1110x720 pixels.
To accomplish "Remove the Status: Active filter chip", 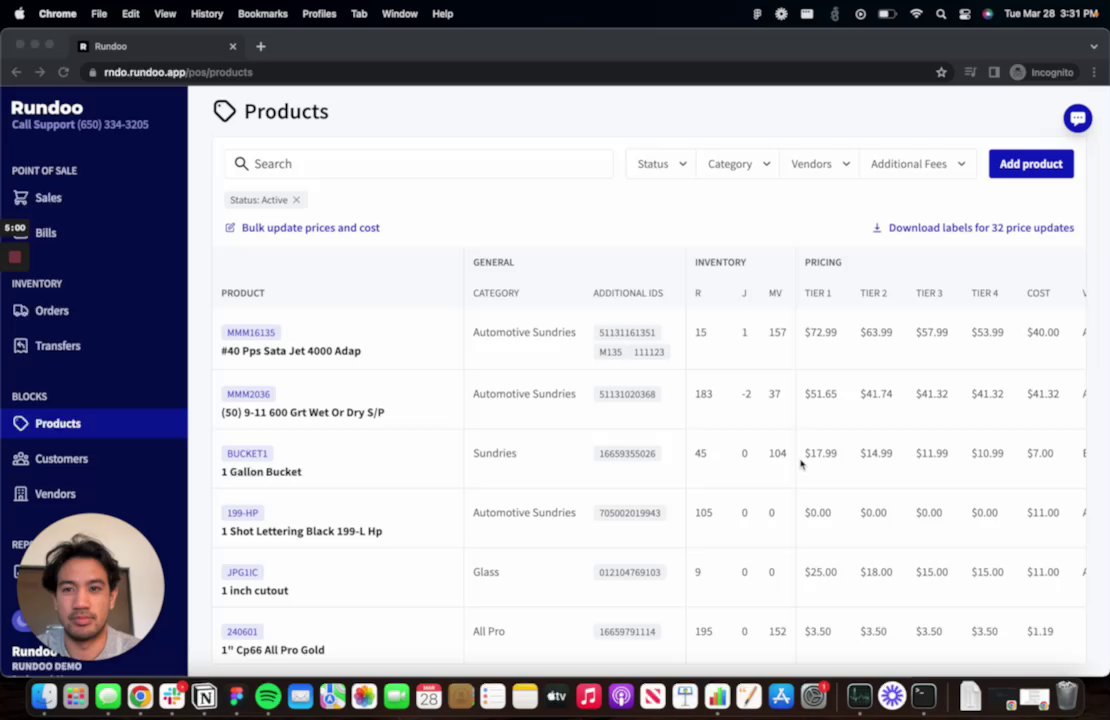I will click(297, 200).
